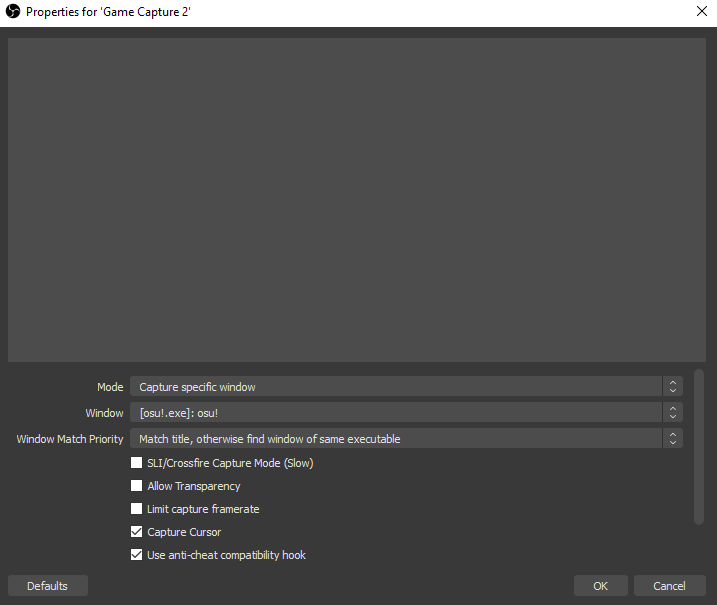
Task: Click the properties vertical scrollbar
Action: point(699,447)
